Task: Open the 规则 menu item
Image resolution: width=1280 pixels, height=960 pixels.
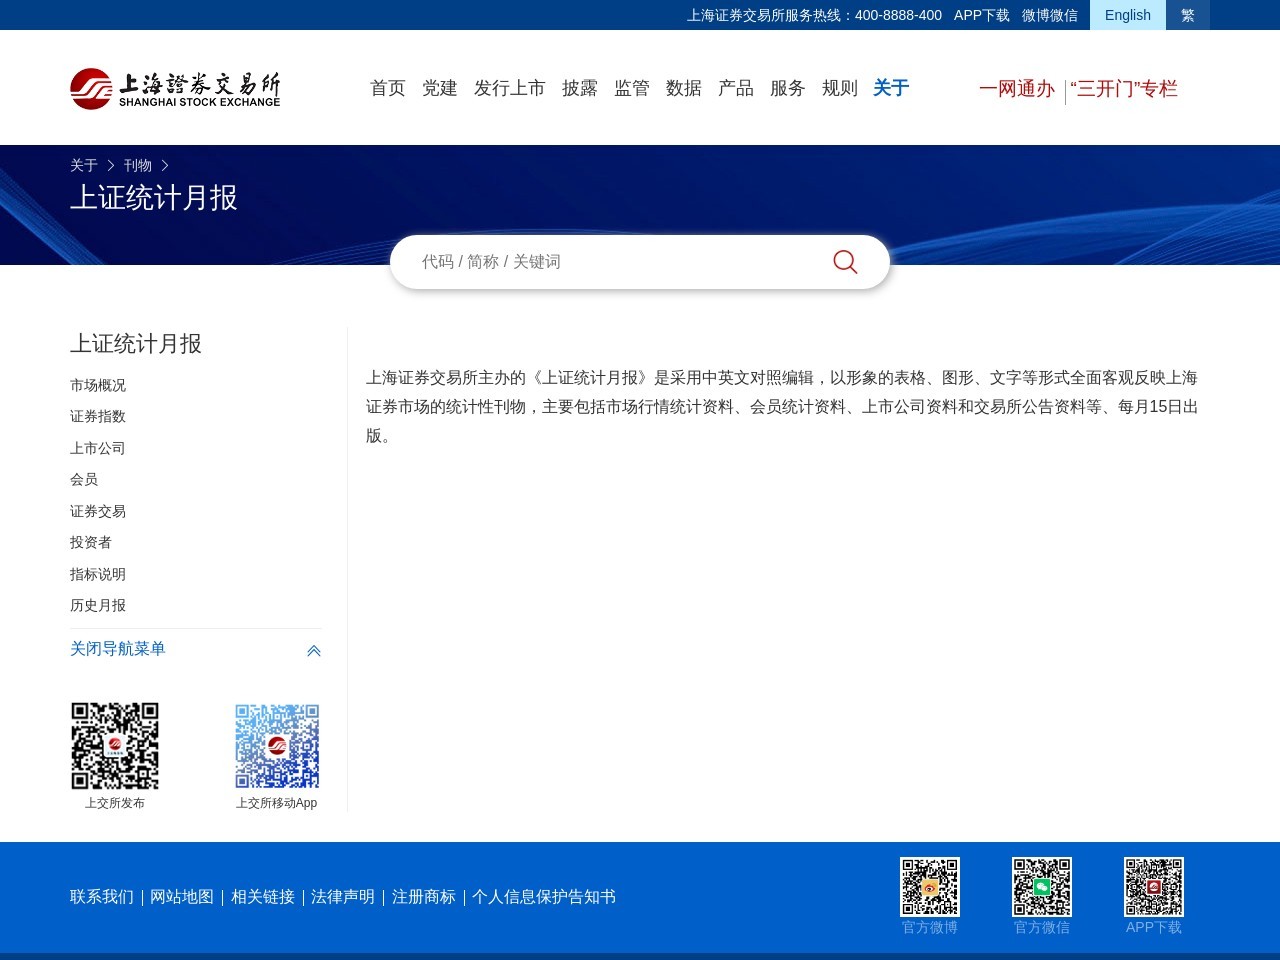Action: tap(840, 88)
